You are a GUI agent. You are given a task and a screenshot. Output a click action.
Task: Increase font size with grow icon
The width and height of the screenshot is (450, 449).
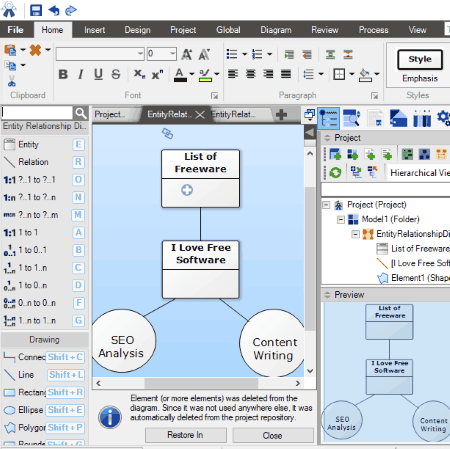187,54
